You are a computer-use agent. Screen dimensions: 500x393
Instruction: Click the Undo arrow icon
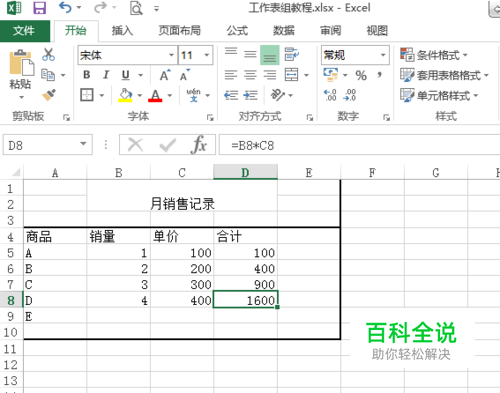coord(65,7)
